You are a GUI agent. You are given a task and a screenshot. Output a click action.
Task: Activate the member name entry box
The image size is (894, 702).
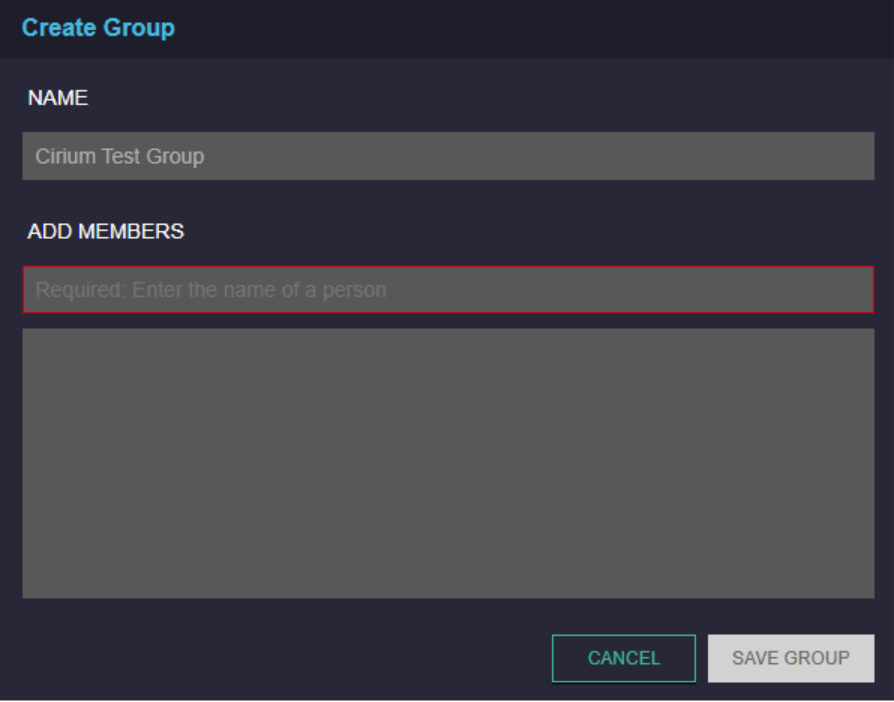point(448,290)
